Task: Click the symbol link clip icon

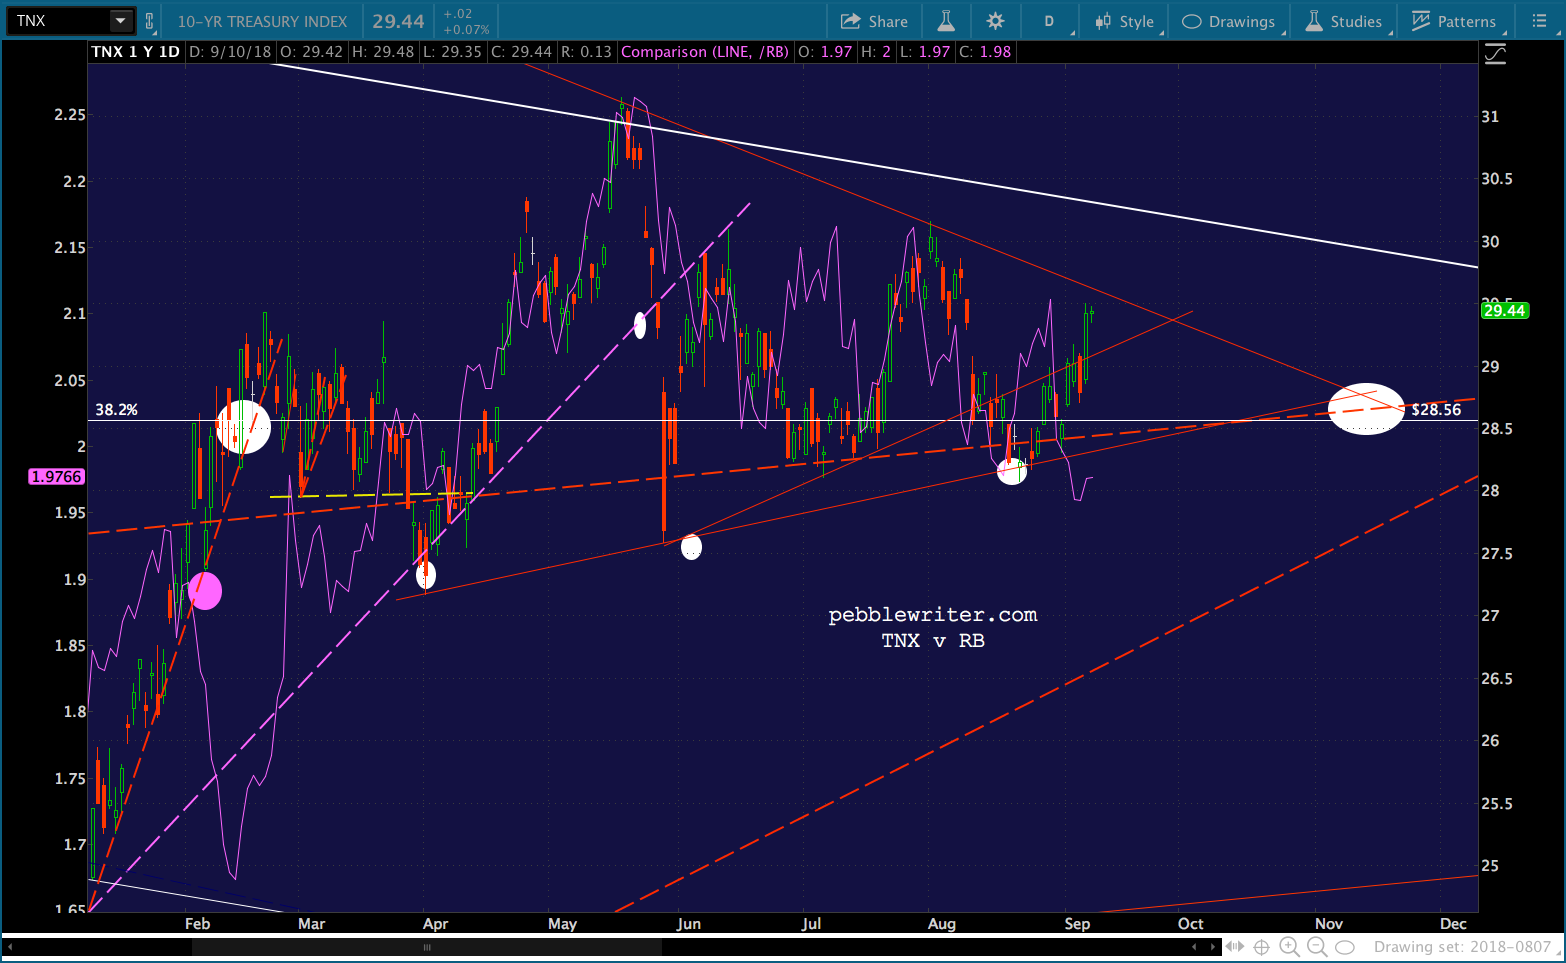Action: 150,21
